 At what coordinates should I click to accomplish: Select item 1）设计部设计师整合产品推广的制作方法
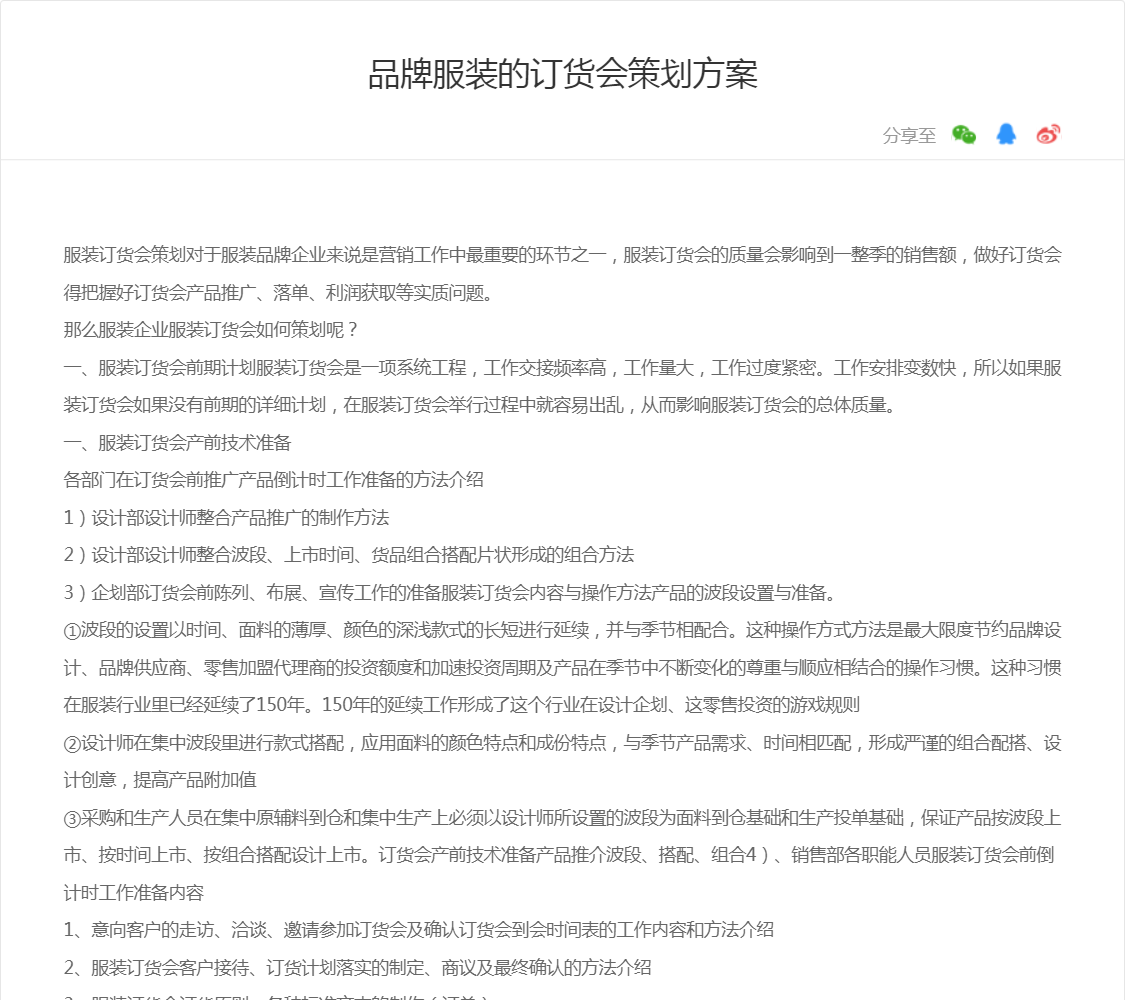tap(226, 518)
